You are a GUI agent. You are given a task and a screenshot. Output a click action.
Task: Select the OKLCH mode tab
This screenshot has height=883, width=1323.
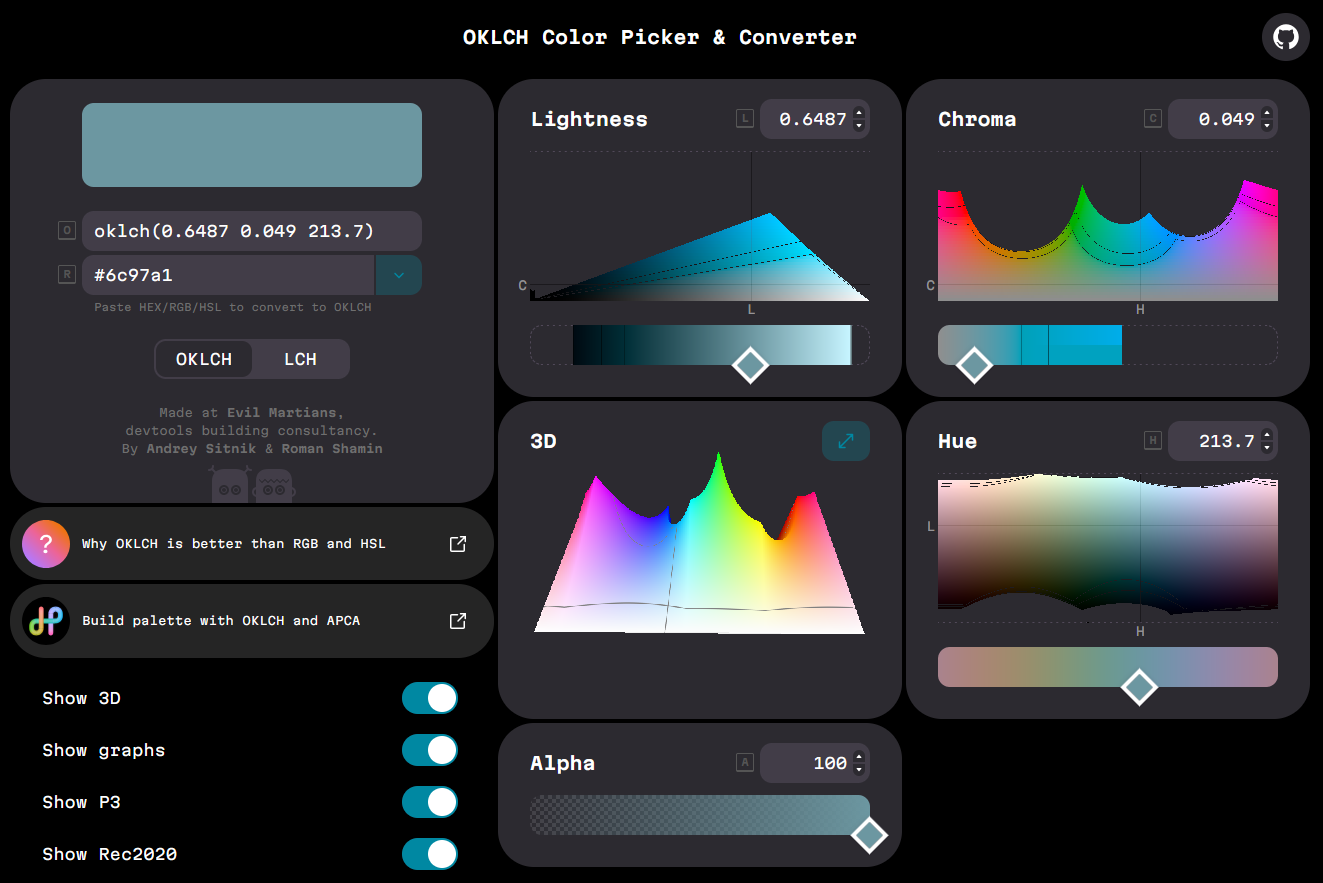pyautogui.click(x=204, y=359)
